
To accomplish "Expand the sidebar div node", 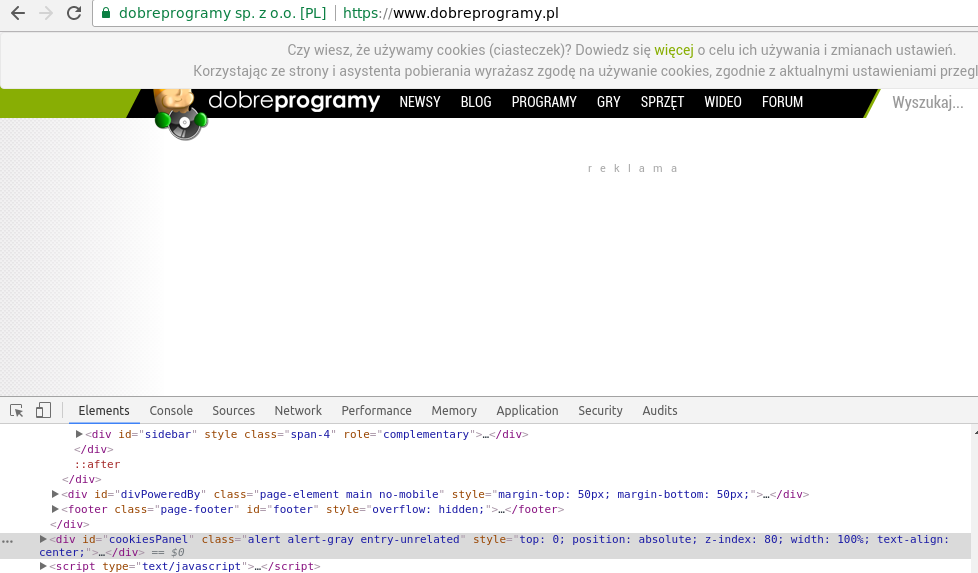I will click(79, 434).
